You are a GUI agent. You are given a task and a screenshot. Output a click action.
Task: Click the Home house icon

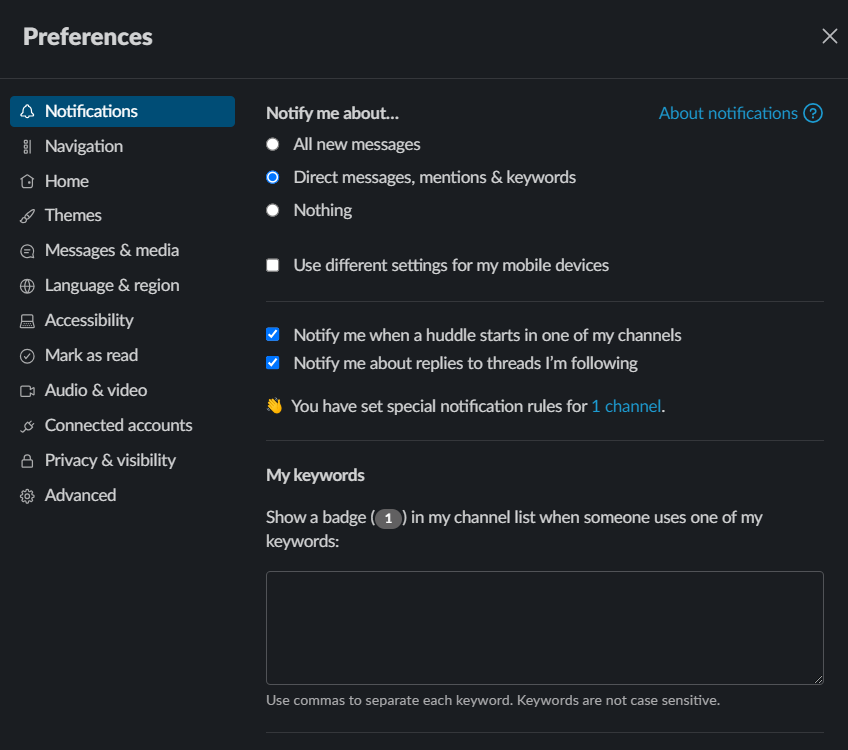[27, 181]
